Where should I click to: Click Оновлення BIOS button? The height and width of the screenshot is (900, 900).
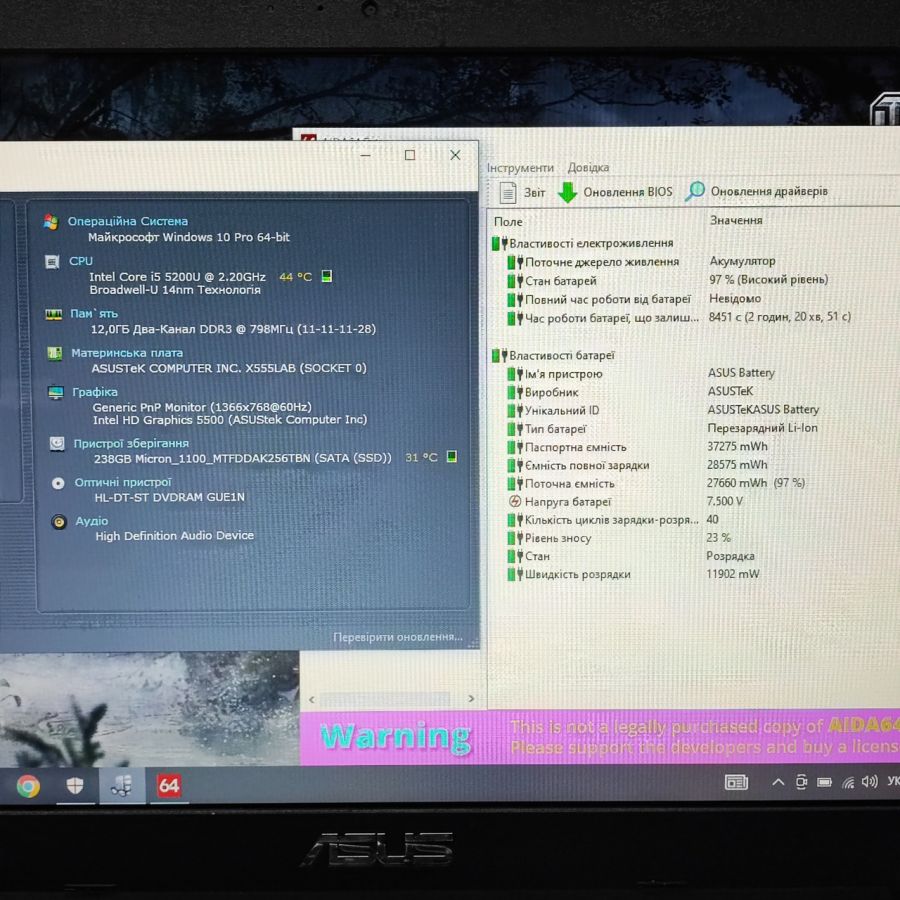pos(615,192)
